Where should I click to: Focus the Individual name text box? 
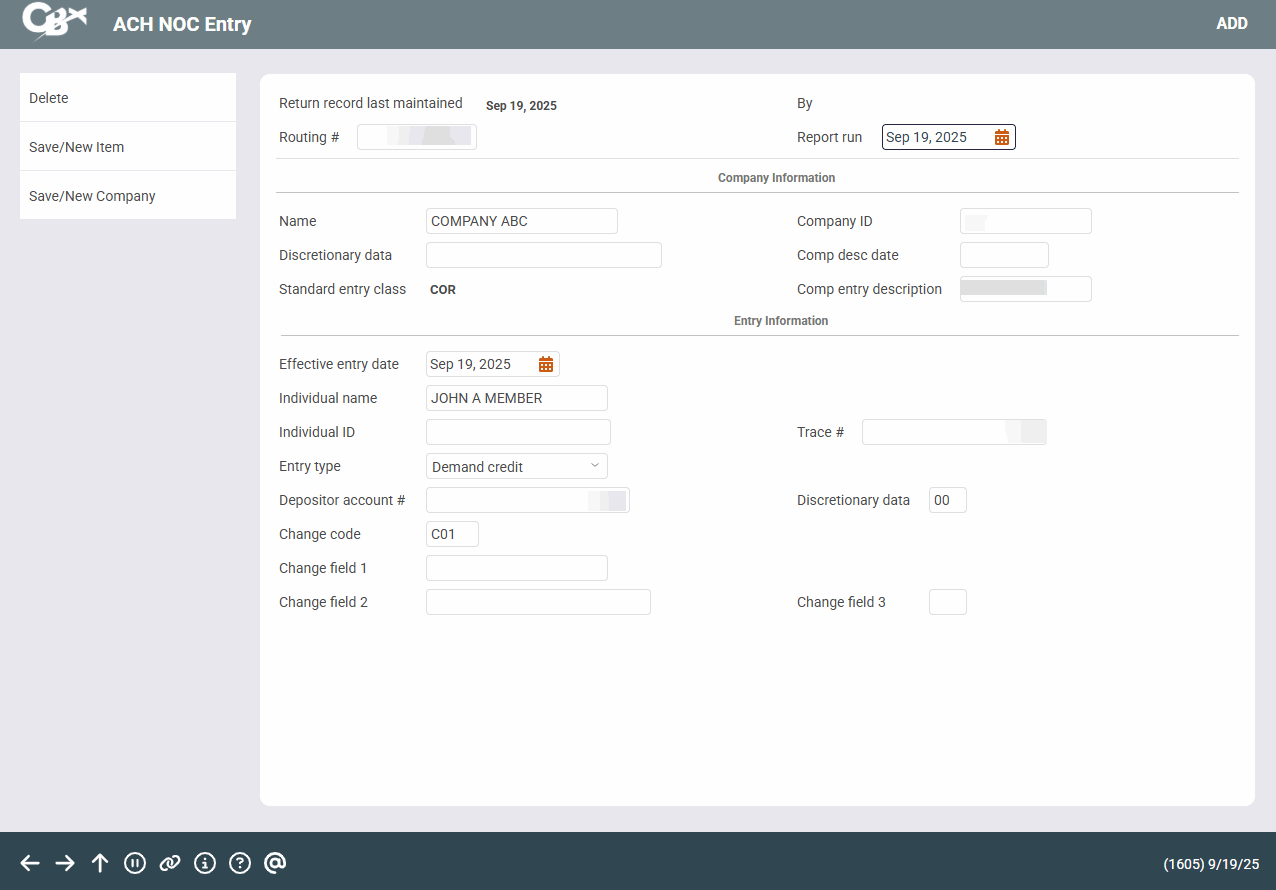click(x=516, y=398)
